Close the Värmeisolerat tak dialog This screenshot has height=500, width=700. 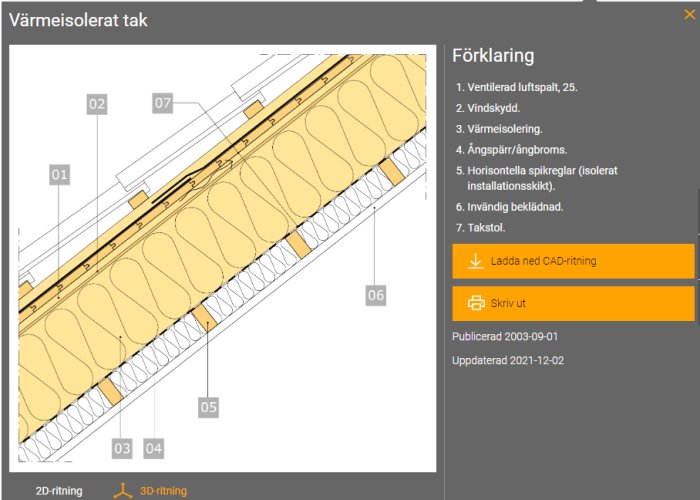[689, 15]
